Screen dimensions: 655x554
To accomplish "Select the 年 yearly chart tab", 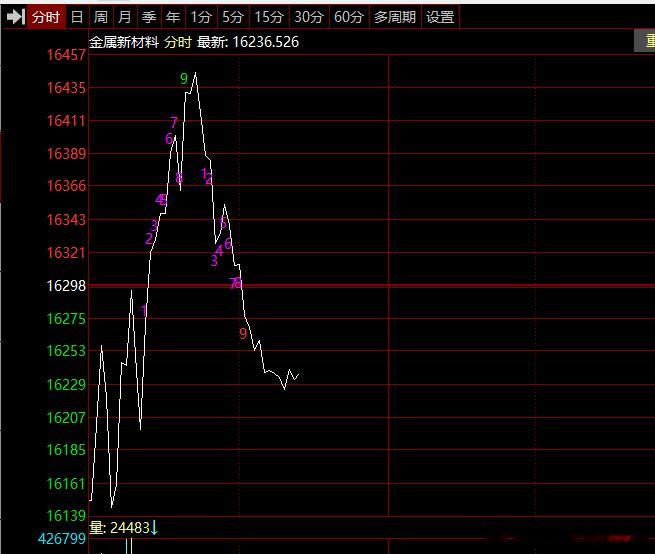I will 173,17.
